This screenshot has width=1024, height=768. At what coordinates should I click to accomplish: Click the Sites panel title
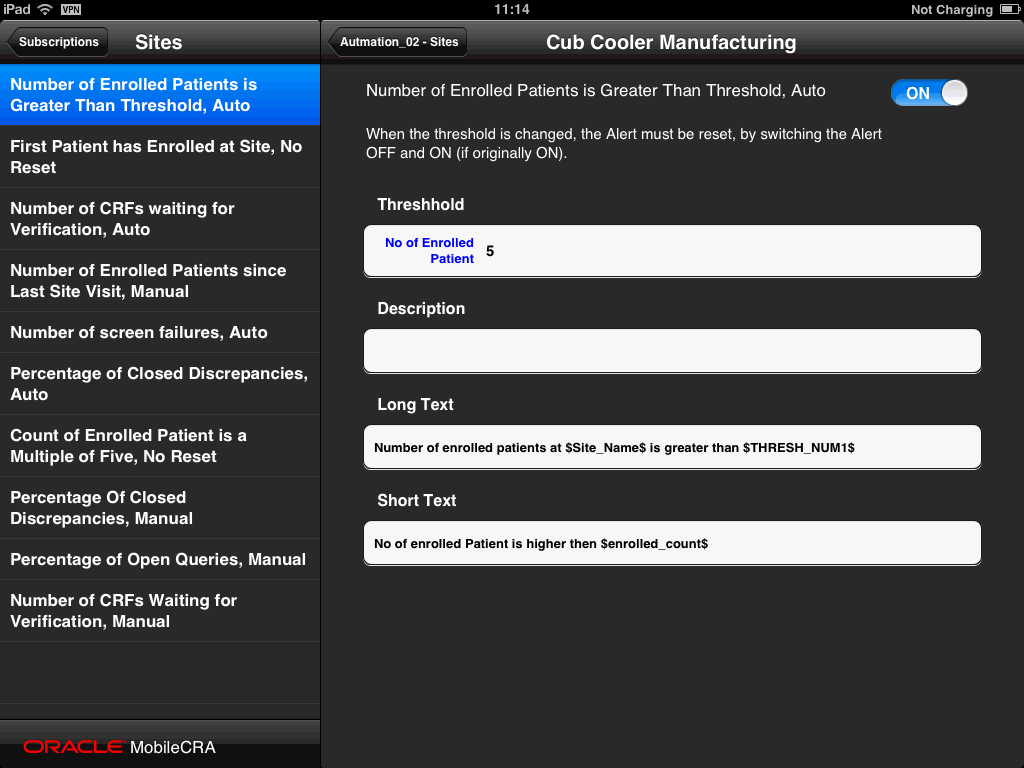(x=159, y=42)
